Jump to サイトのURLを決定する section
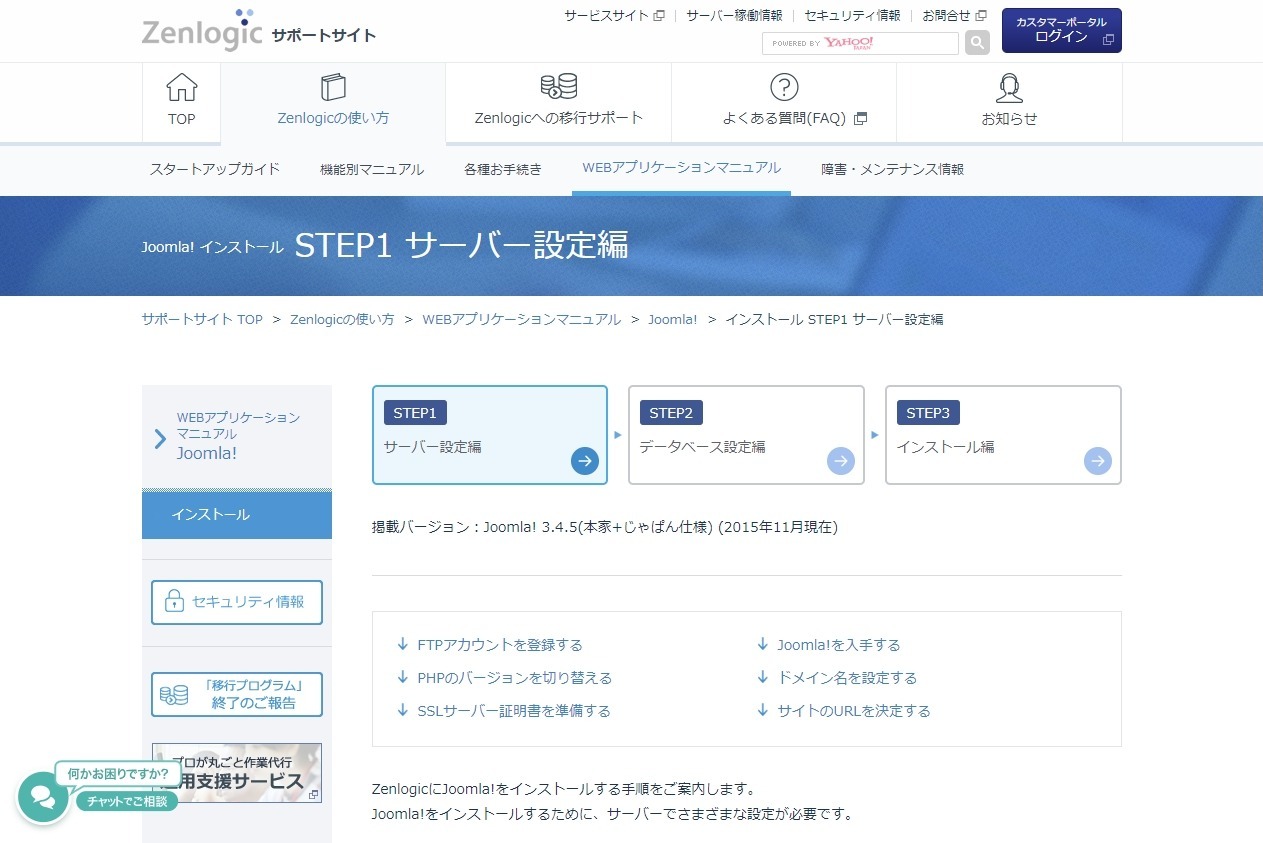The width and height of the screenshot is (1263, 843). [854, 711]
